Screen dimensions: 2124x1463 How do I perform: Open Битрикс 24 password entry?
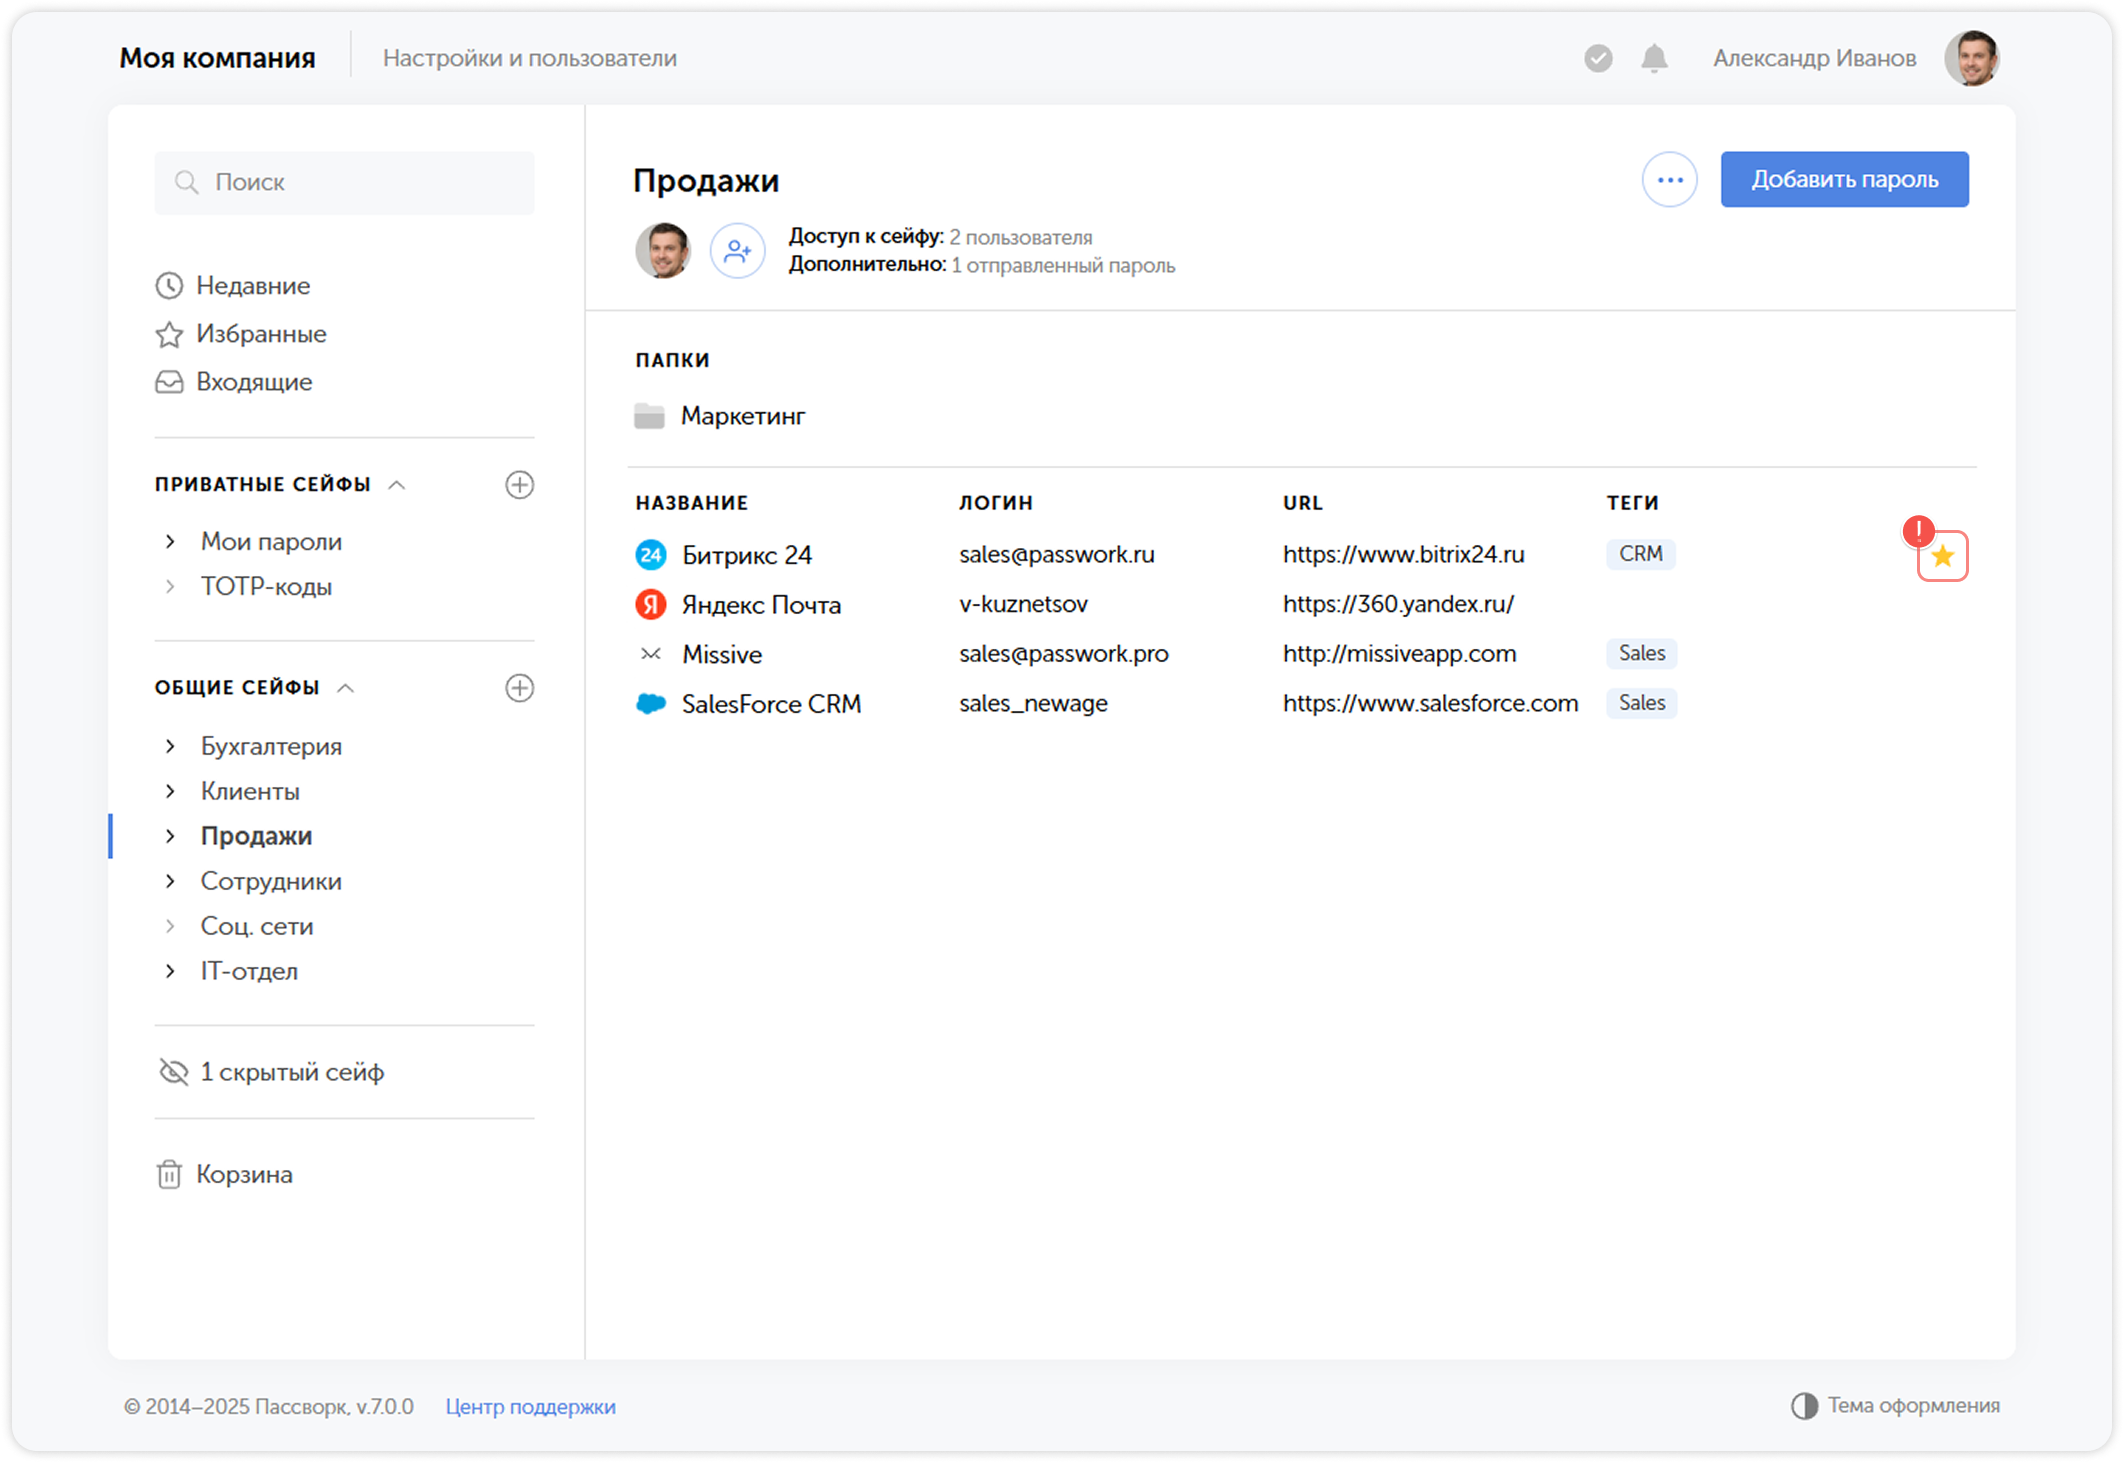pyautogui.click(x=747, y=555)
